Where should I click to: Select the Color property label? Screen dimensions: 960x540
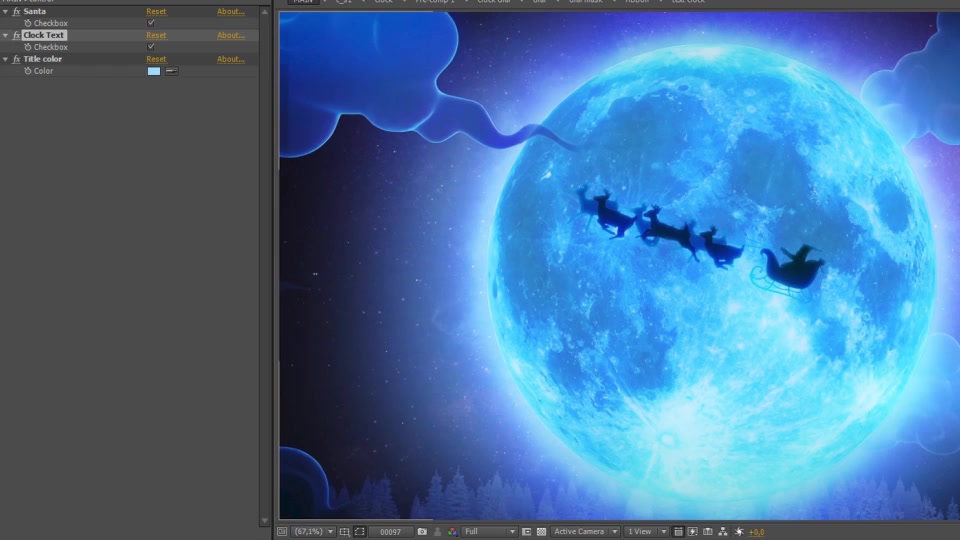(43, 71)
